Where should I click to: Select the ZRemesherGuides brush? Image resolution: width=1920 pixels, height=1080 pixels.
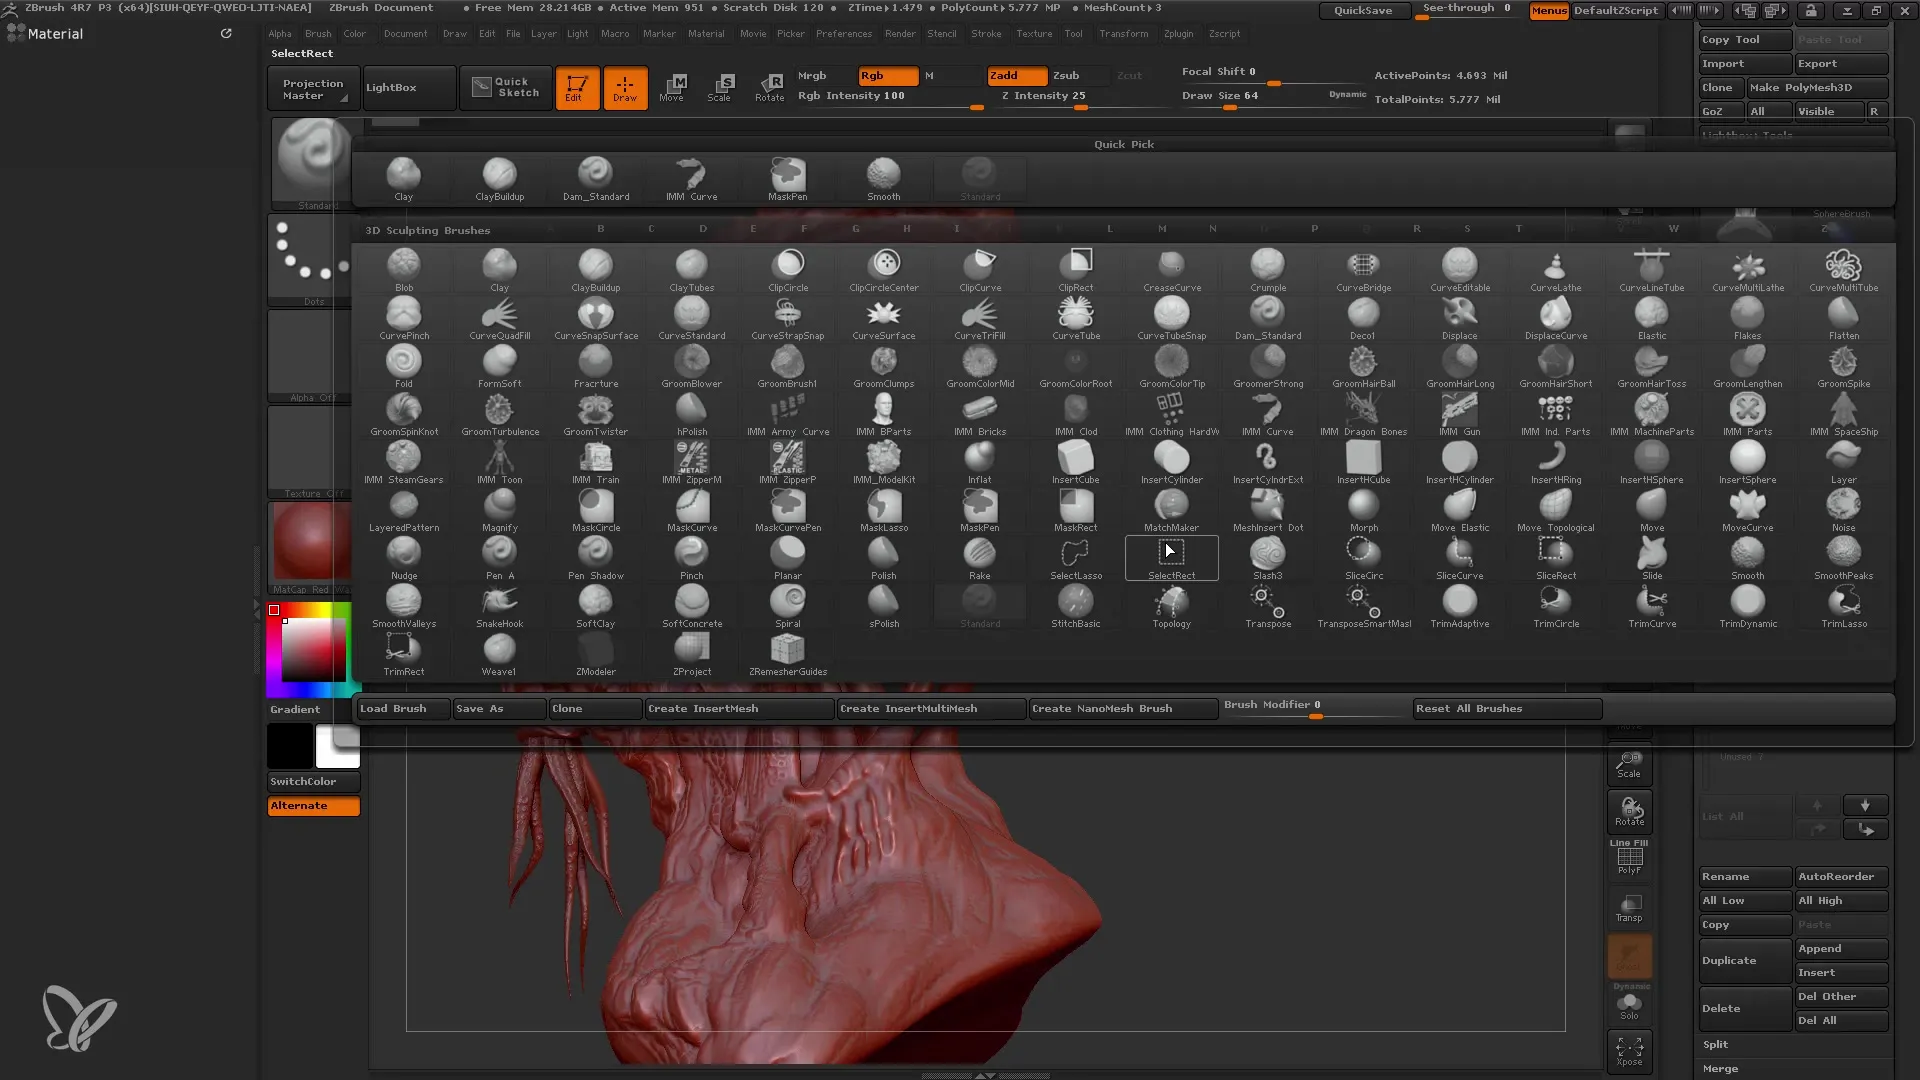[787, 651]
